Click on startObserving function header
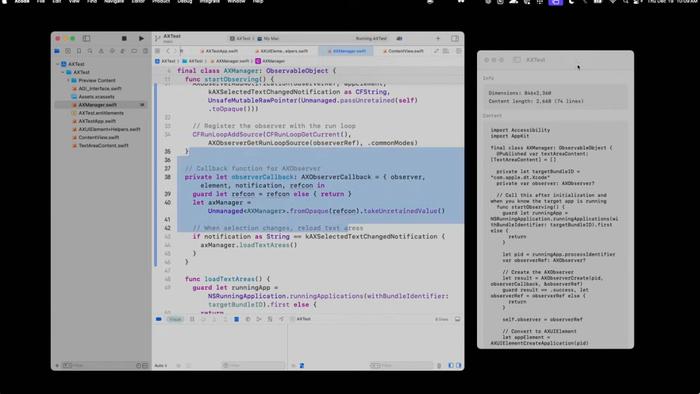Viewport: 700px width, 394px height. click(231, 79)
